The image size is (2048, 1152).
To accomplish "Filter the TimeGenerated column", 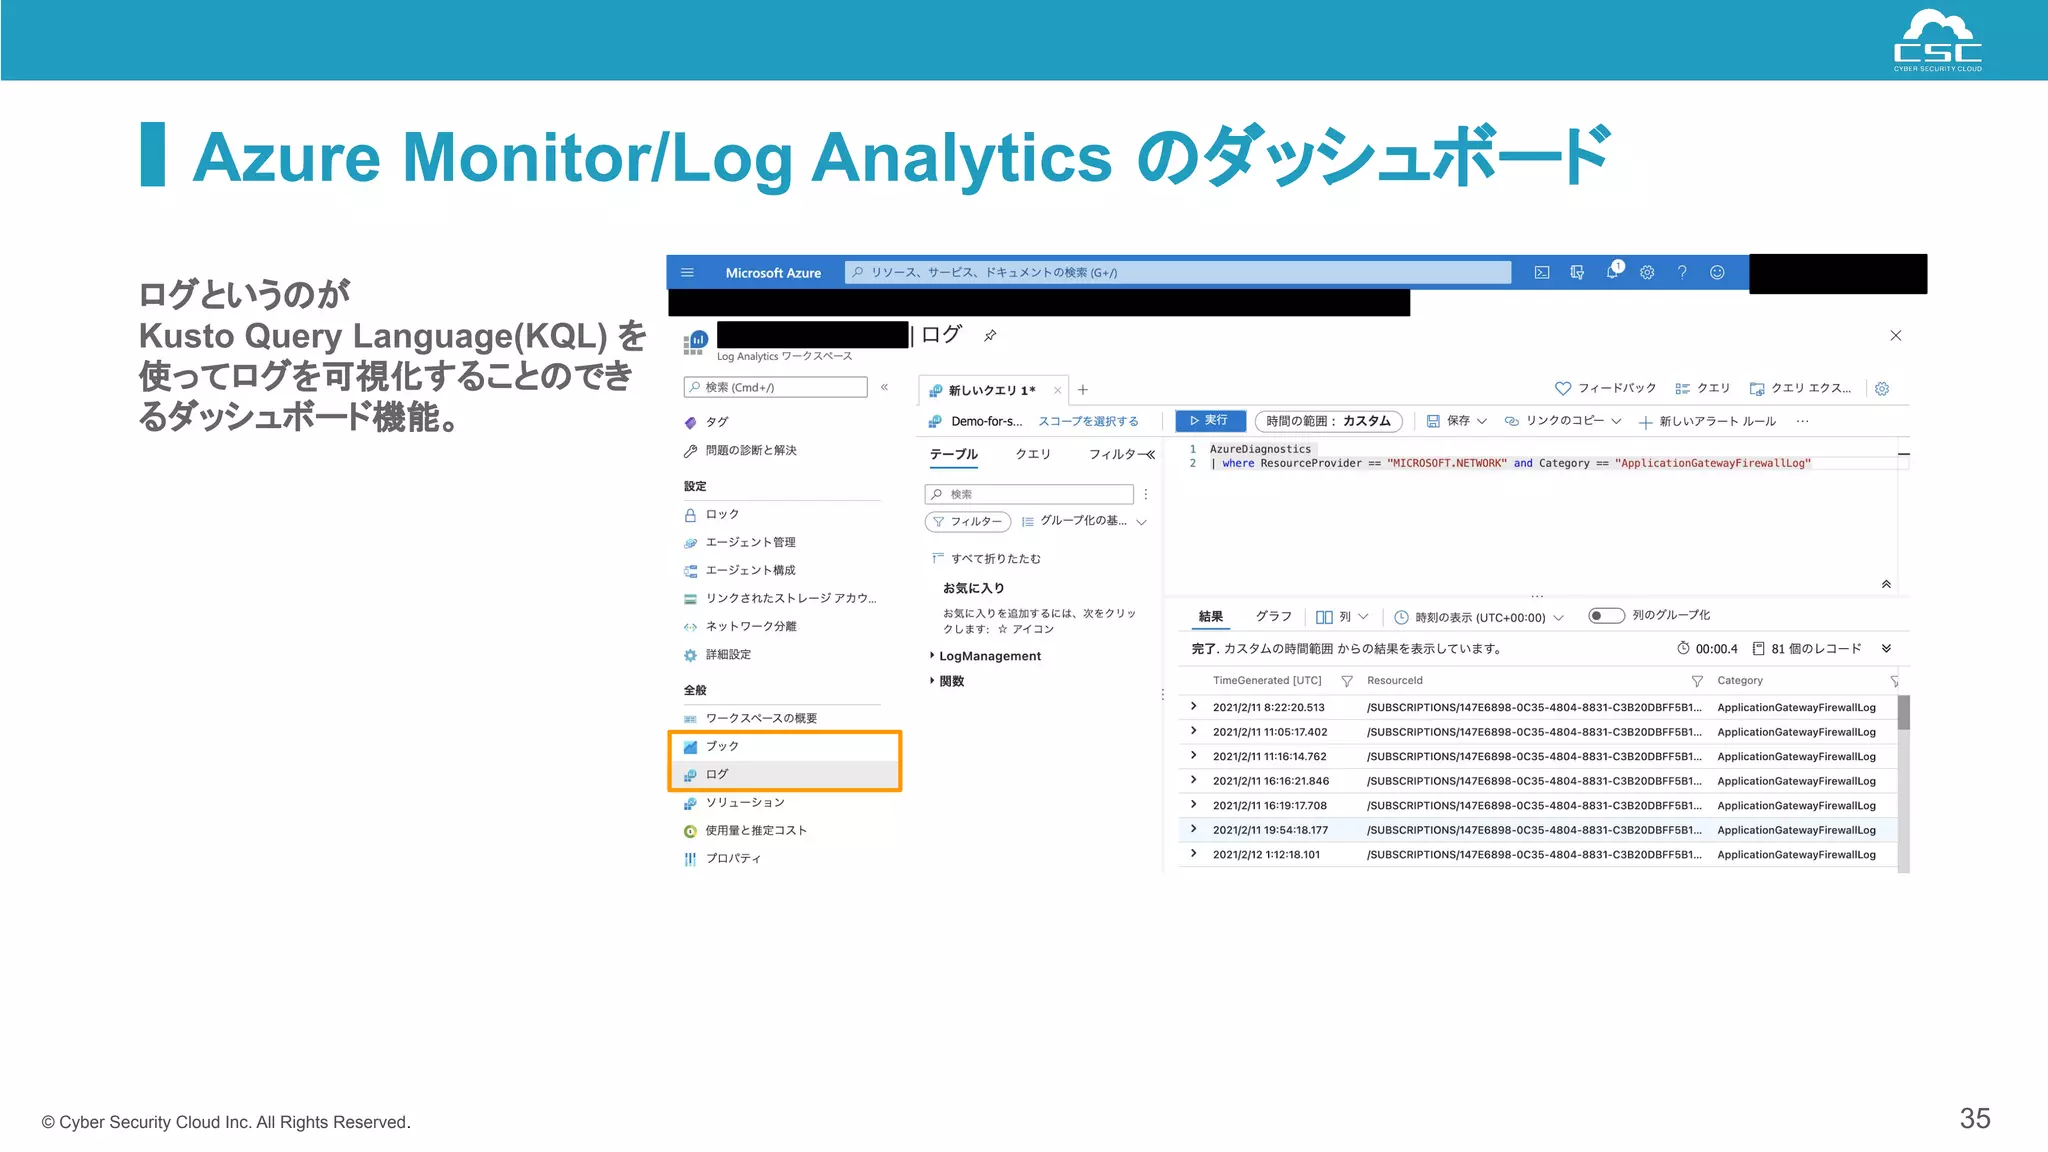I will [x=1347, y=681].
